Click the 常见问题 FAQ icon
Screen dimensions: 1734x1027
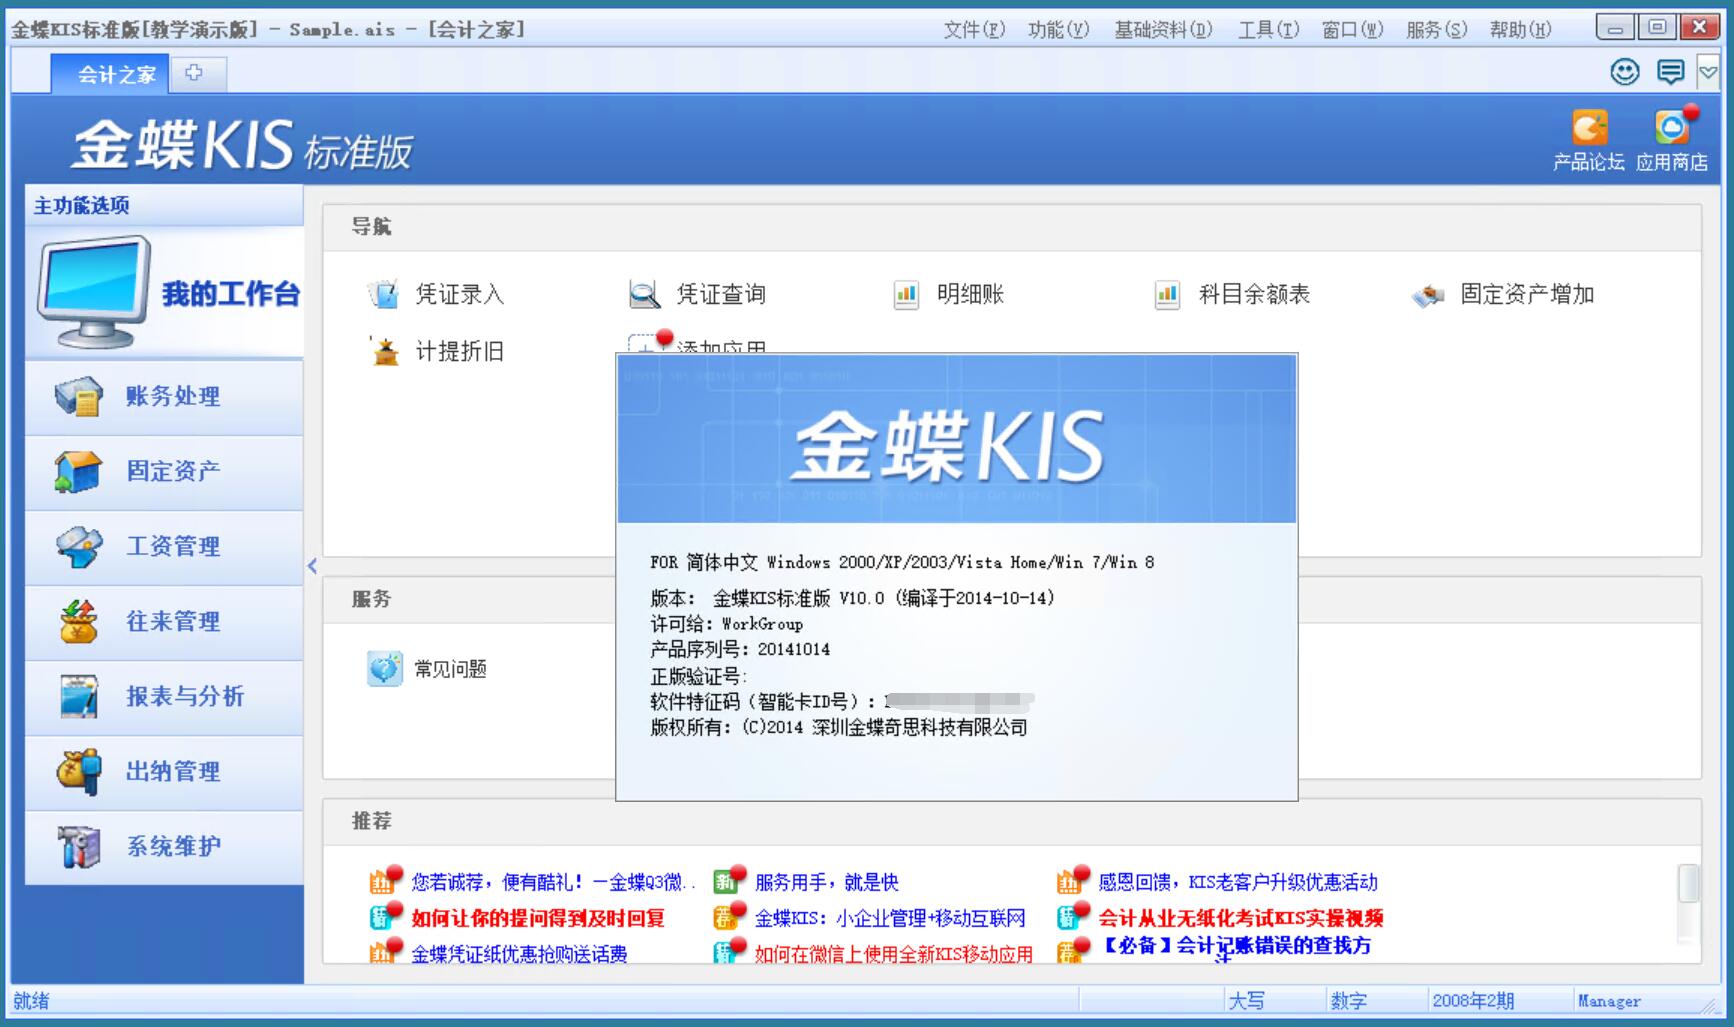[x=385, y=668]
